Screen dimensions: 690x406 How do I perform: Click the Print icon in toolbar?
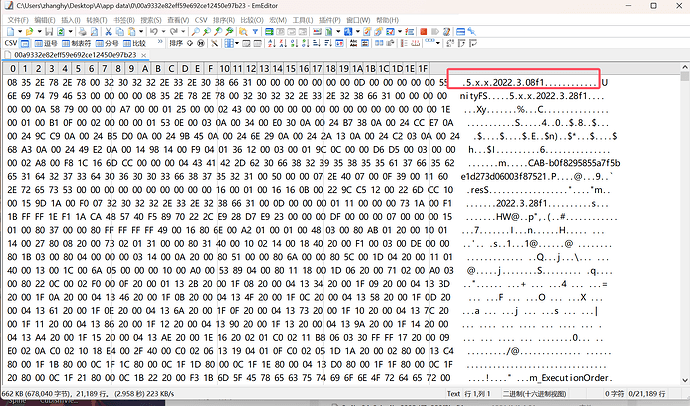pyautogui.click(x=82, y=32)
